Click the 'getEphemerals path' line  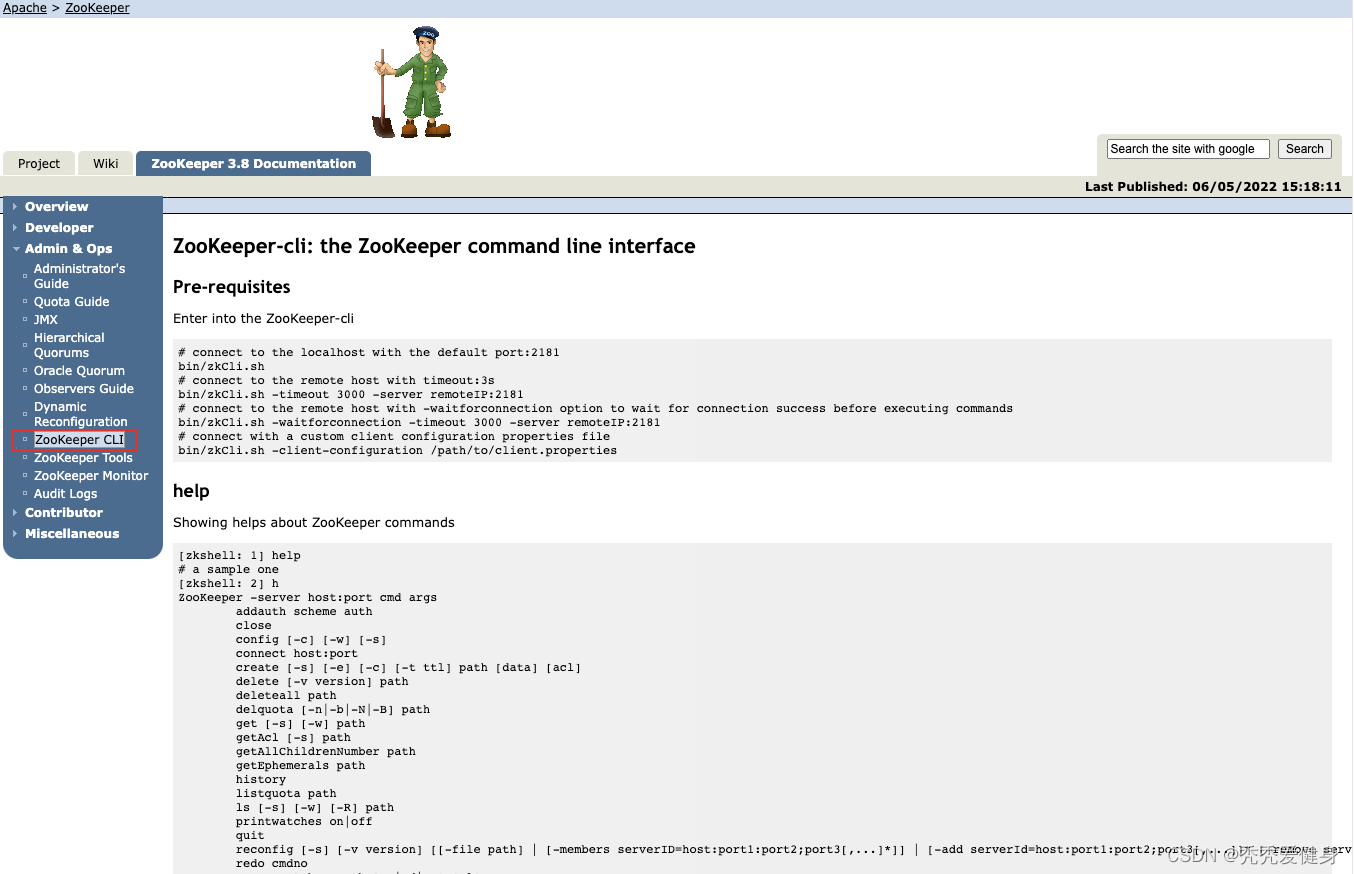pos(301,766)
